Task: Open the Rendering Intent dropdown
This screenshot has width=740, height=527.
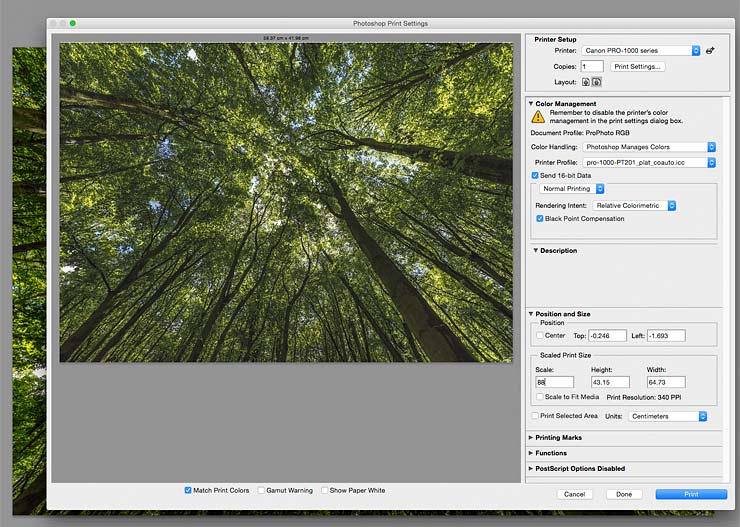Action: click(634, 206)
